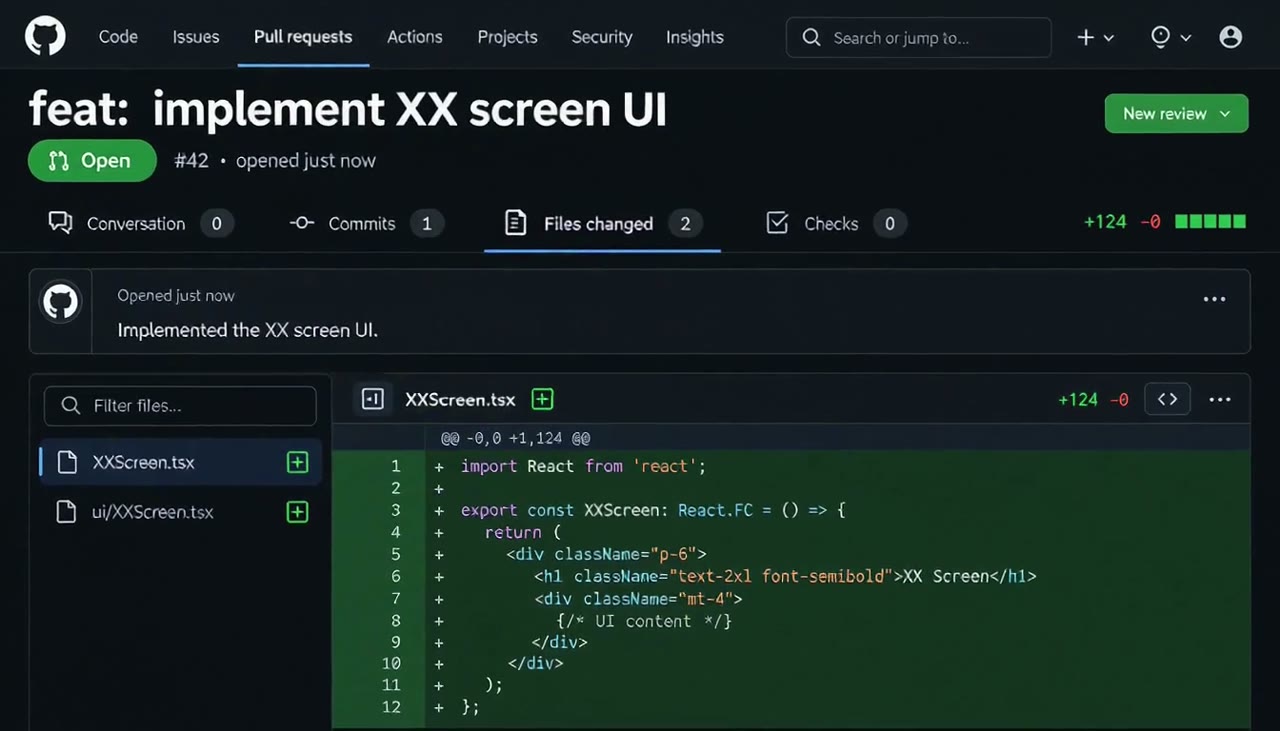Click the added-file badge next to XXScreen.tsx header
The width and height of the screenshot is (1280, 731).
(542, 399)
